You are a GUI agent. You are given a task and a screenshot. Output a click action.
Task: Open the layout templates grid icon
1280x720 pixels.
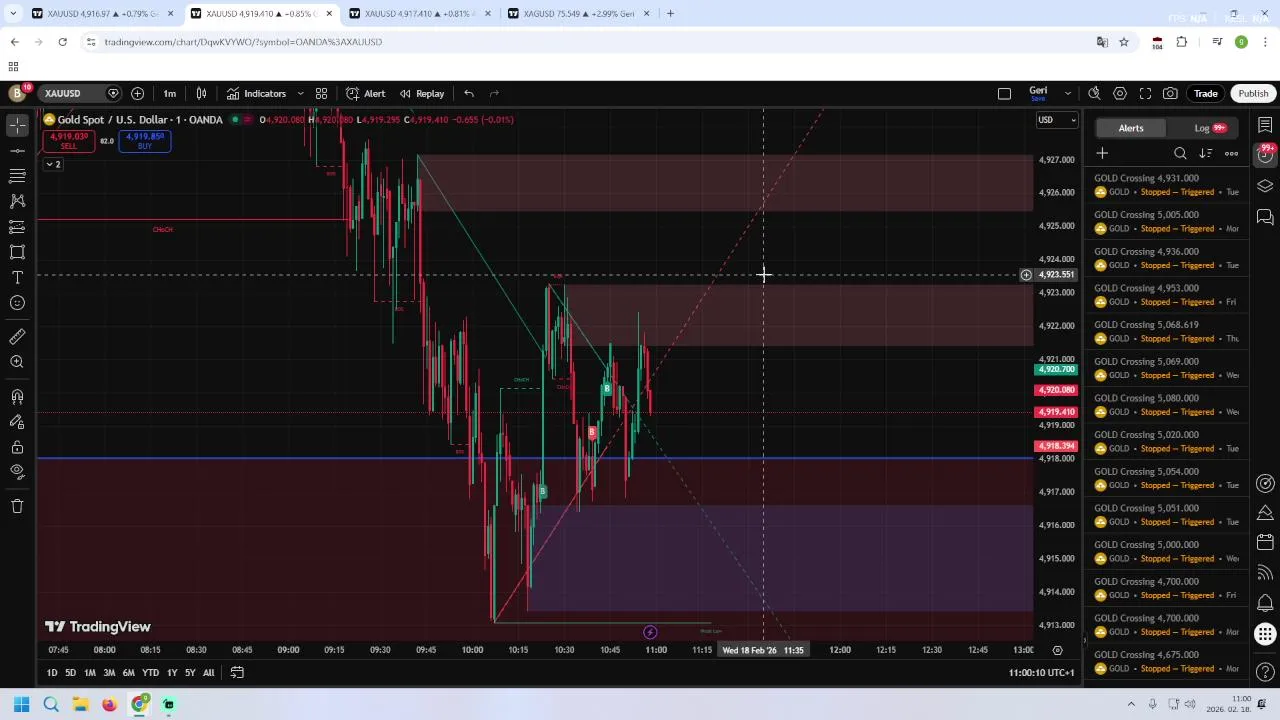[321, 93]
